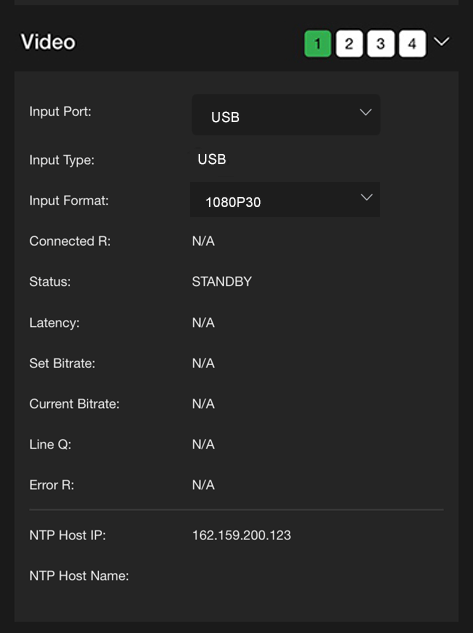Click the NTP Host Name label
The height and width of the screenshot is (633, 473).
click(x=79, y=576)
